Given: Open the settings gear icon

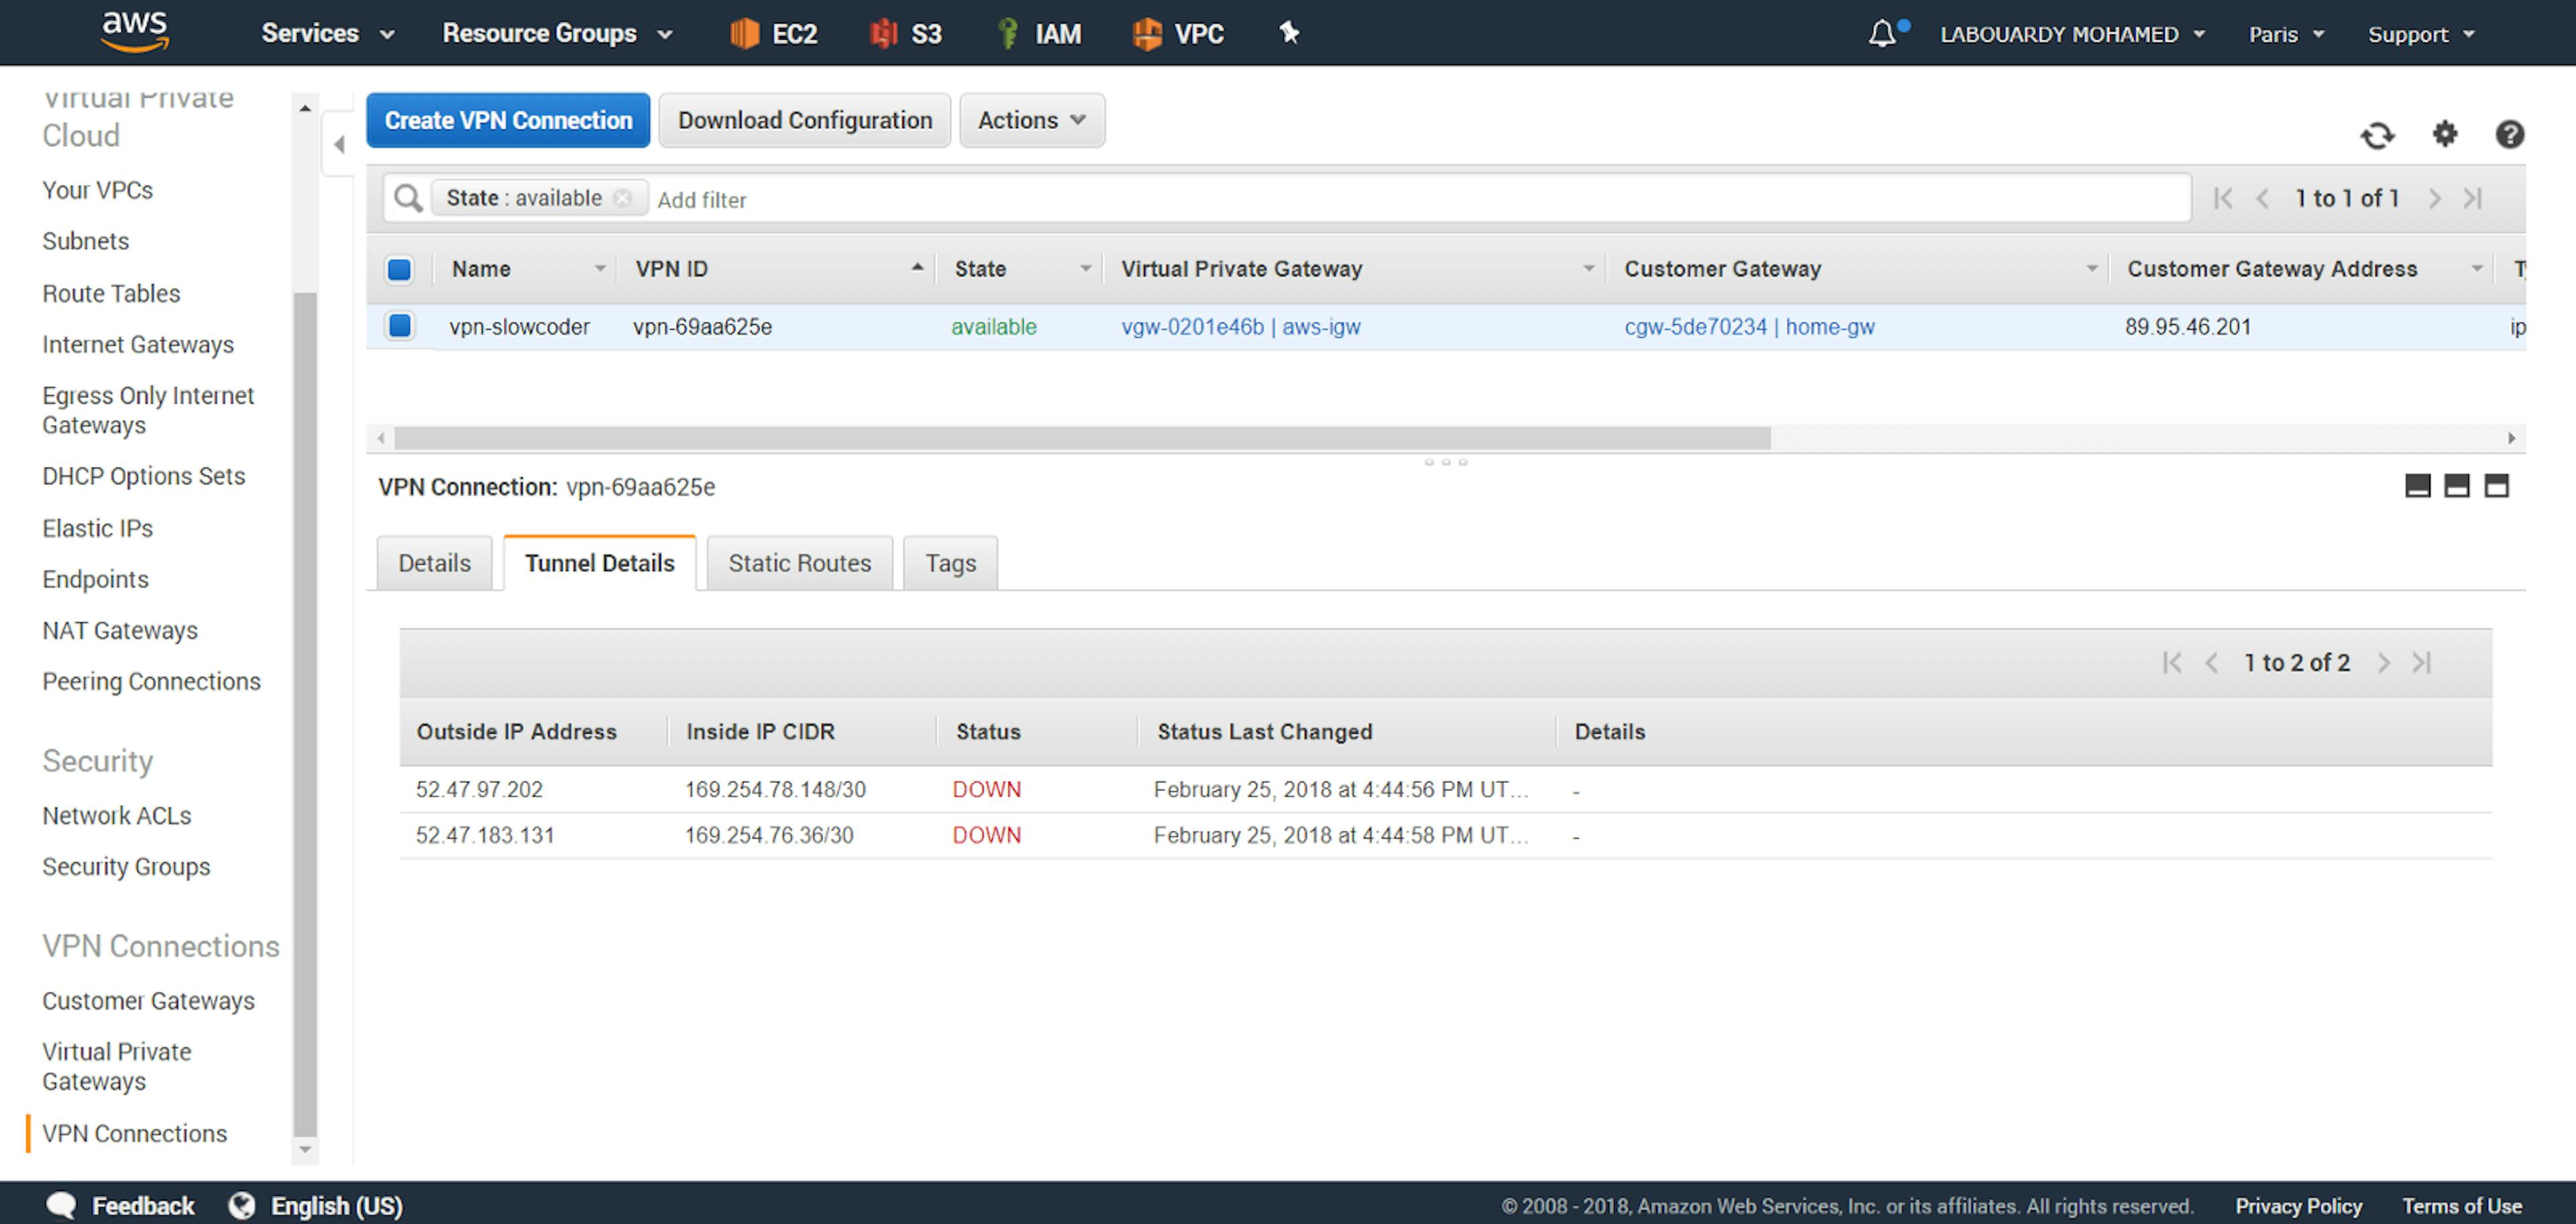Looking at the screenshot, I should (2444, 134).
